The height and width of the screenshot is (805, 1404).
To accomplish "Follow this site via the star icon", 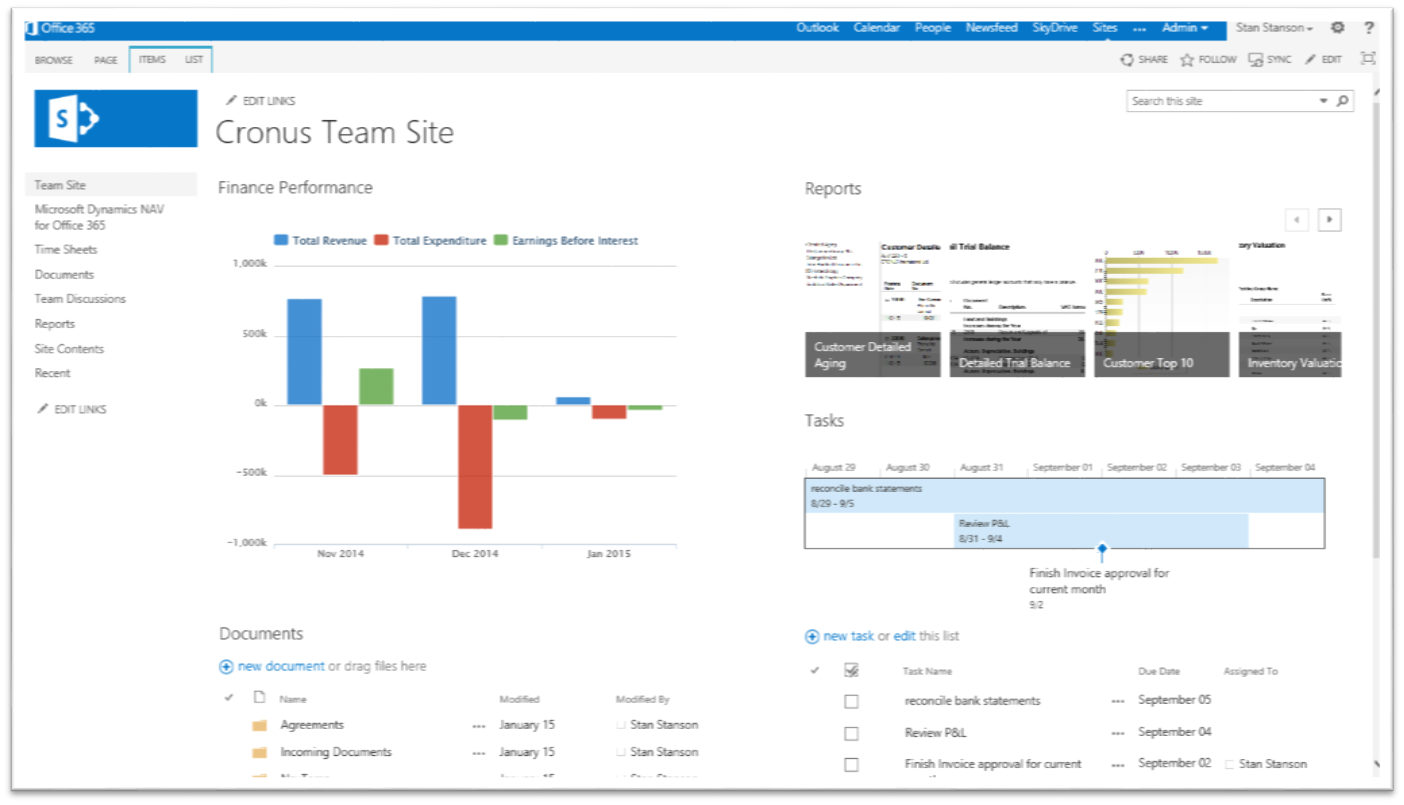I will pos(1187,60).
